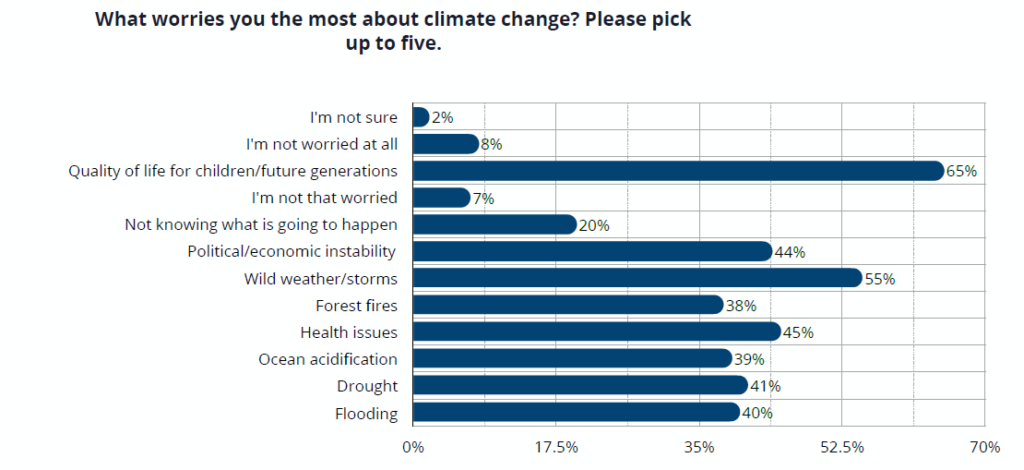Click the "Quality of life for children/future generations" label
This screenshot has width=1024, height=470.
tap(233, 171)
